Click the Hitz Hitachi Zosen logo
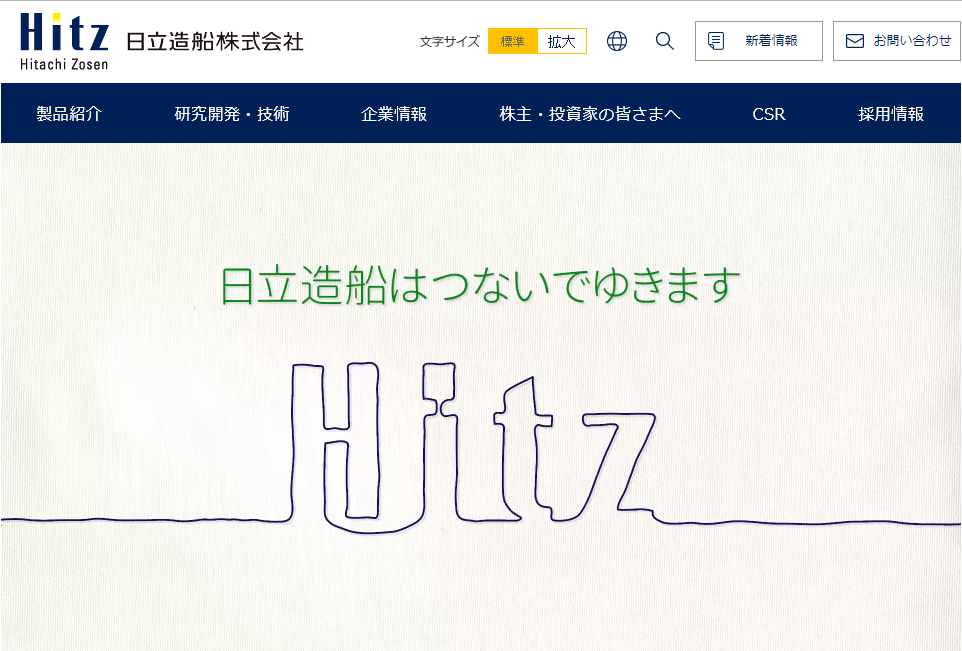962x651 pixels. pos(64,41)
